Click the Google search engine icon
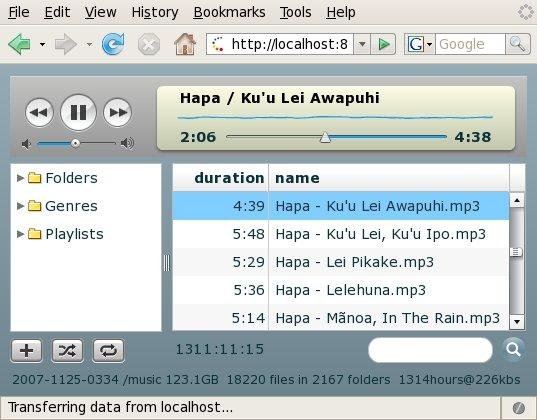 pos(415,44)
